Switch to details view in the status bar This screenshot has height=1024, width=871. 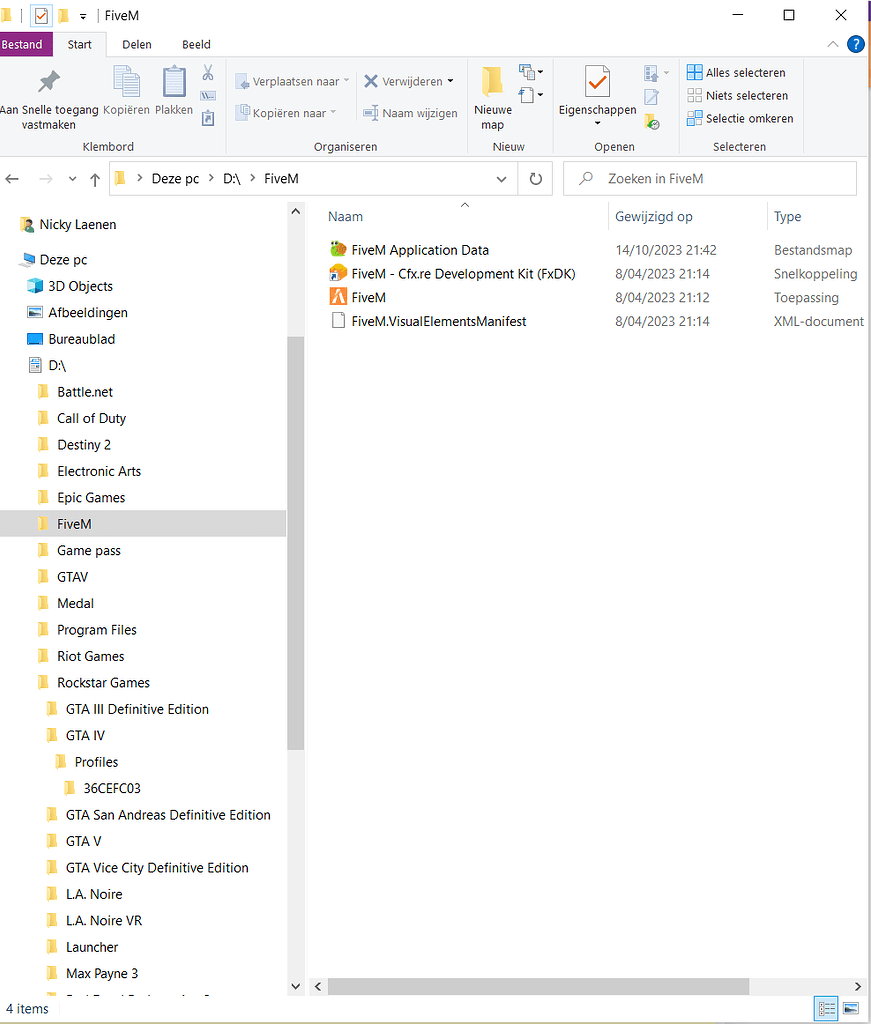[826, 1009]
